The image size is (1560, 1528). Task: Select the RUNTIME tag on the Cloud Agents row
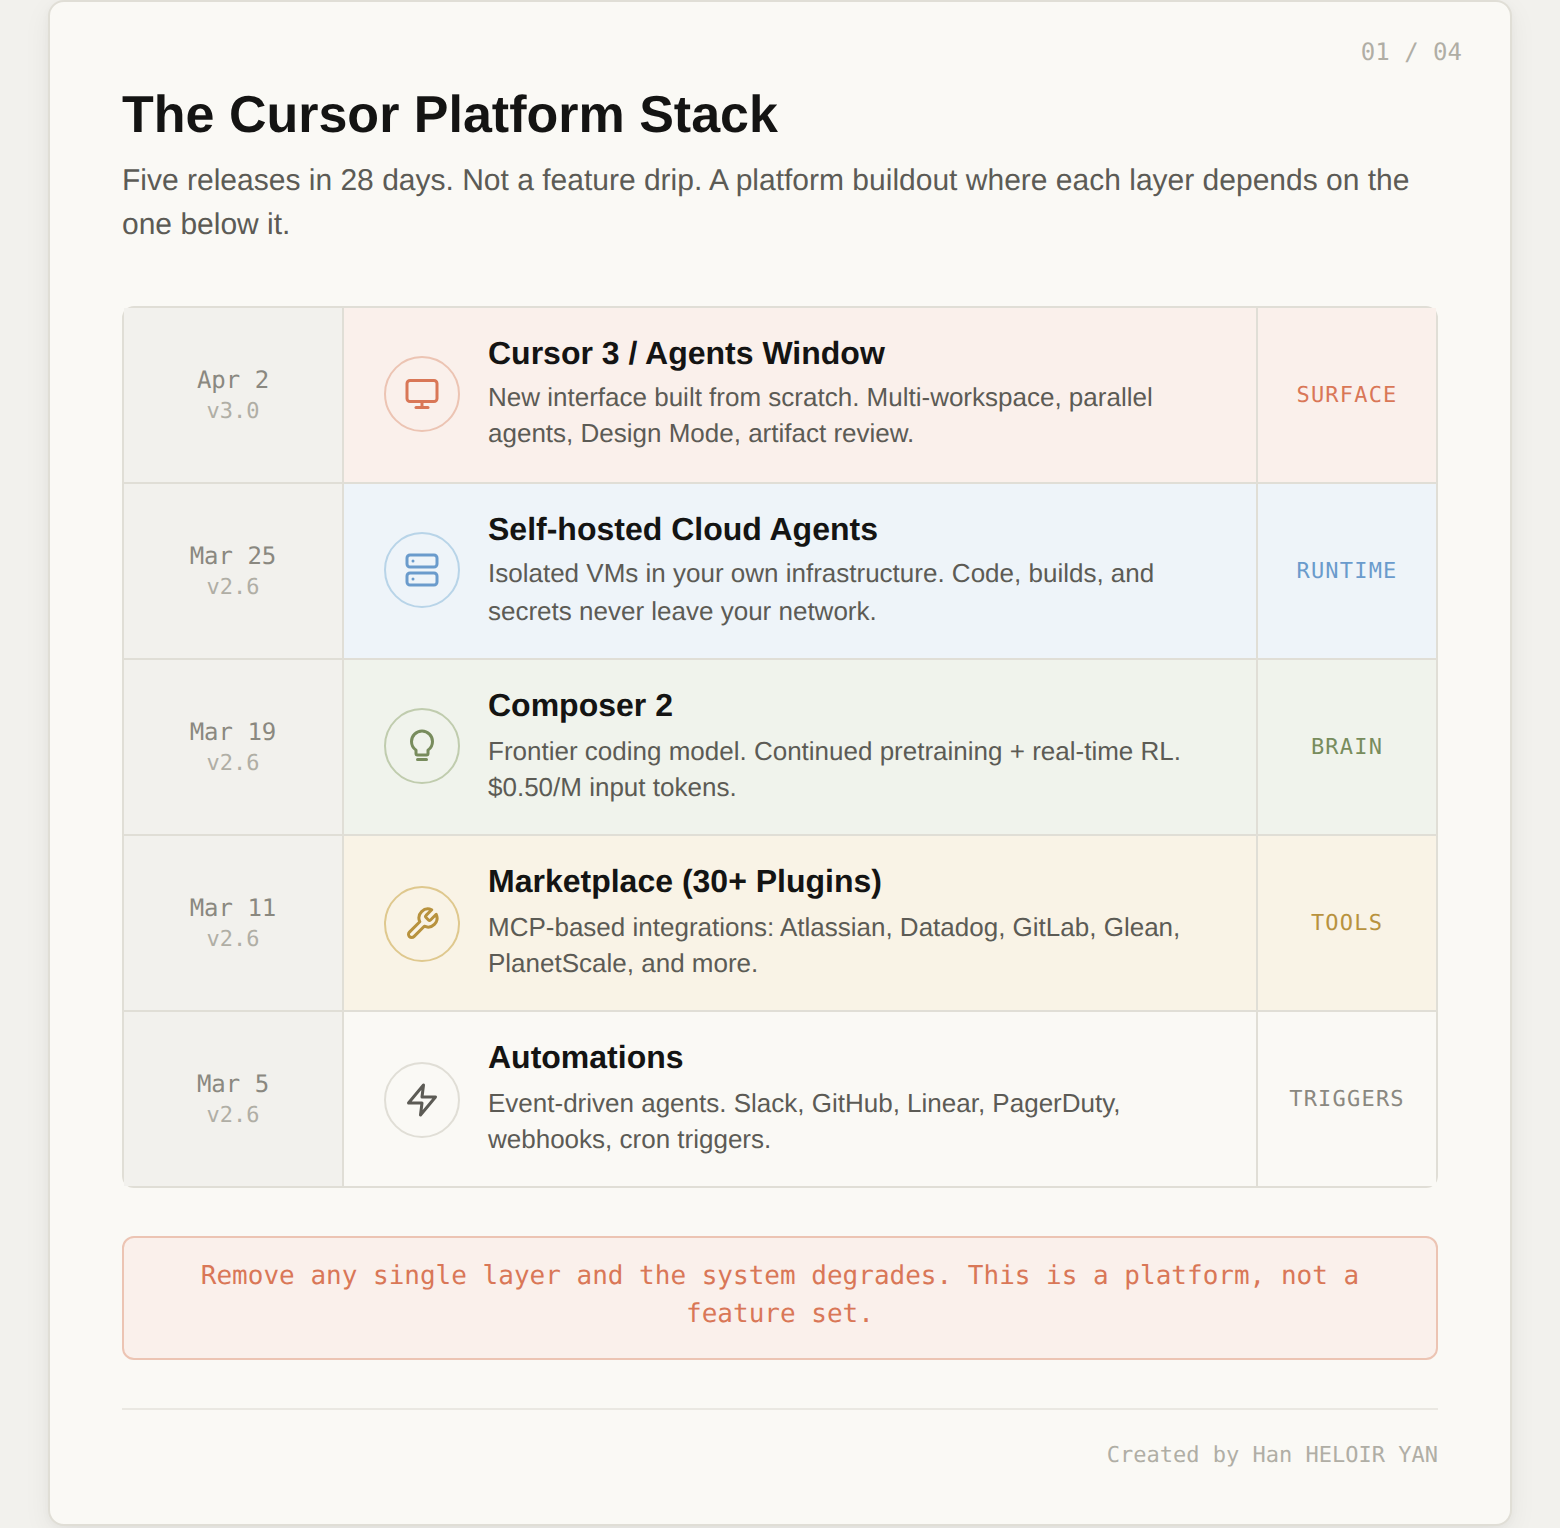click(1345, 570)
